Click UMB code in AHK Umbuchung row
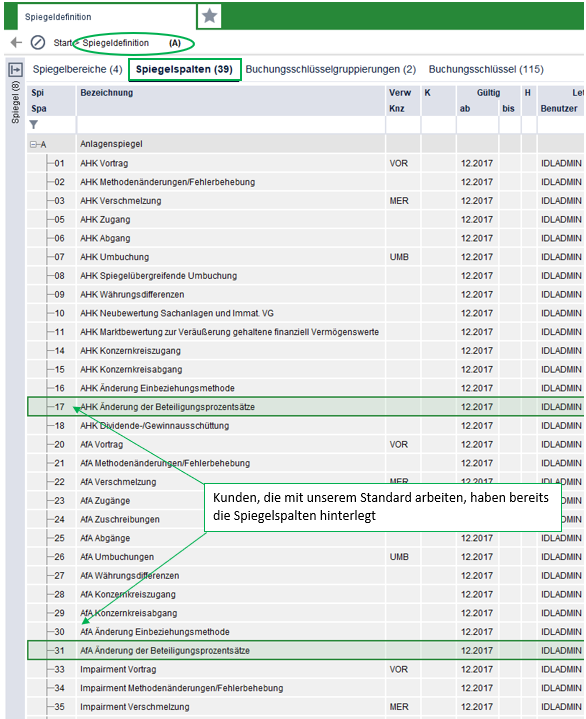Viewport: 586px width, 719px height. pos(399,257)
